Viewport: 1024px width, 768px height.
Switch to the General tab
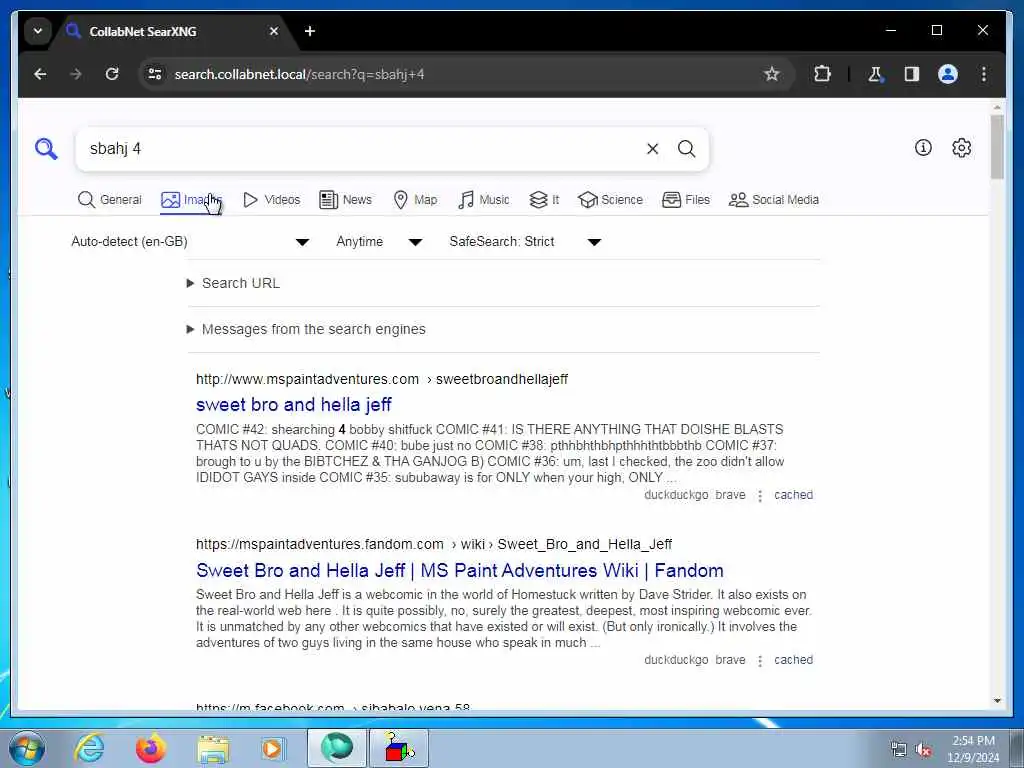[x=109, y=200]
